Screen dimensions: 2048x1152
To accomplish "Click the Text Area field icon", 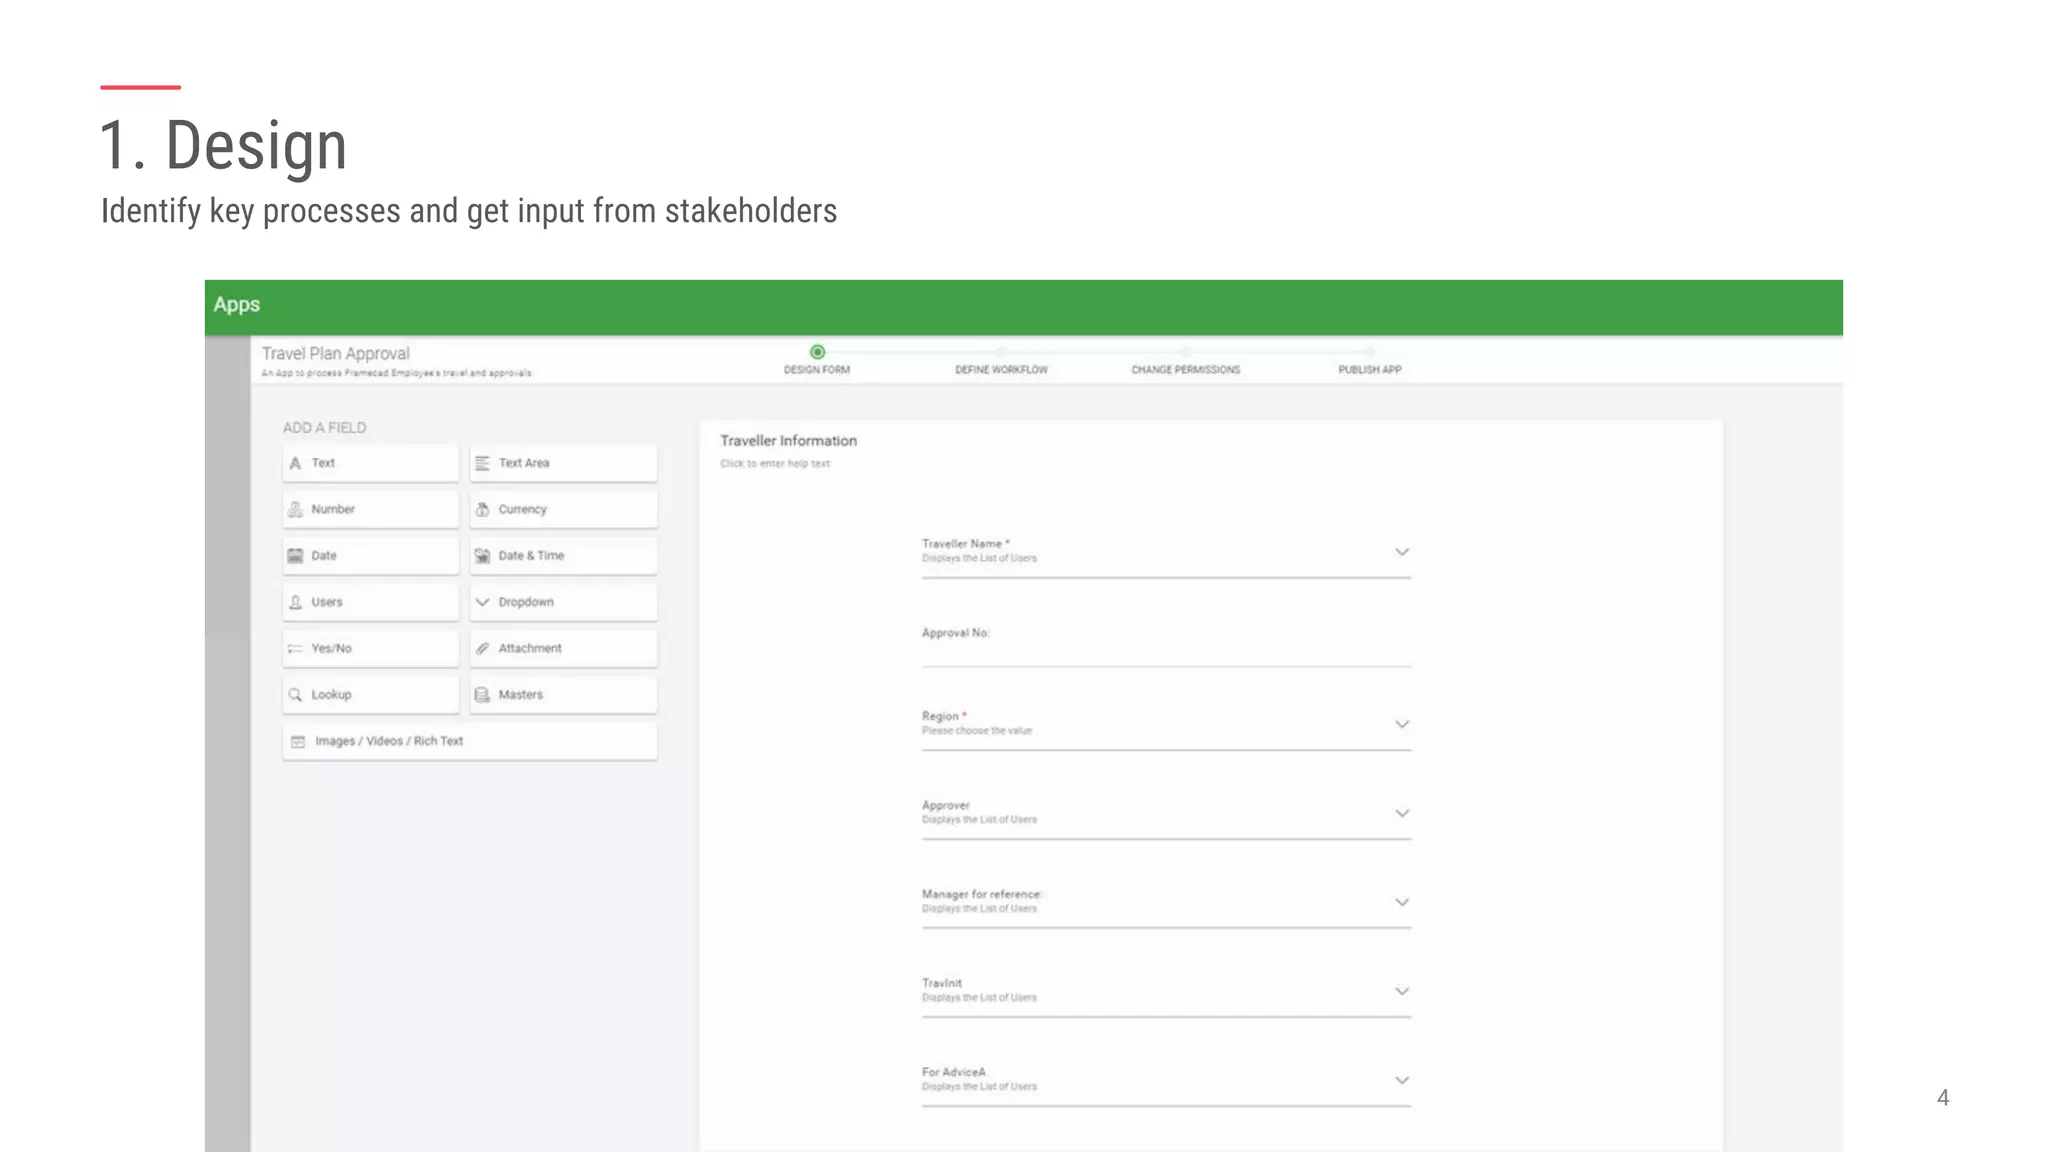I will click(482, 463).
